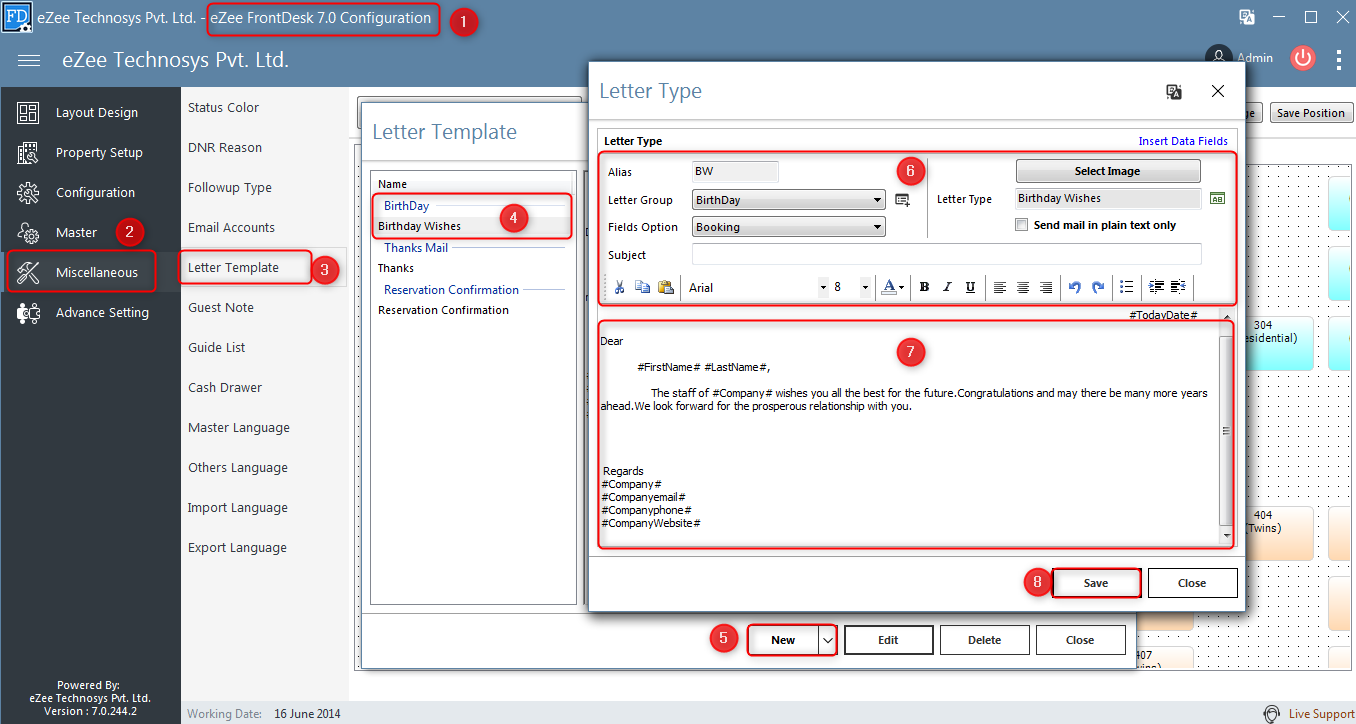Open Guide List submenu
The height and width of the screenshot is (724, 1356).
point(217,347)
